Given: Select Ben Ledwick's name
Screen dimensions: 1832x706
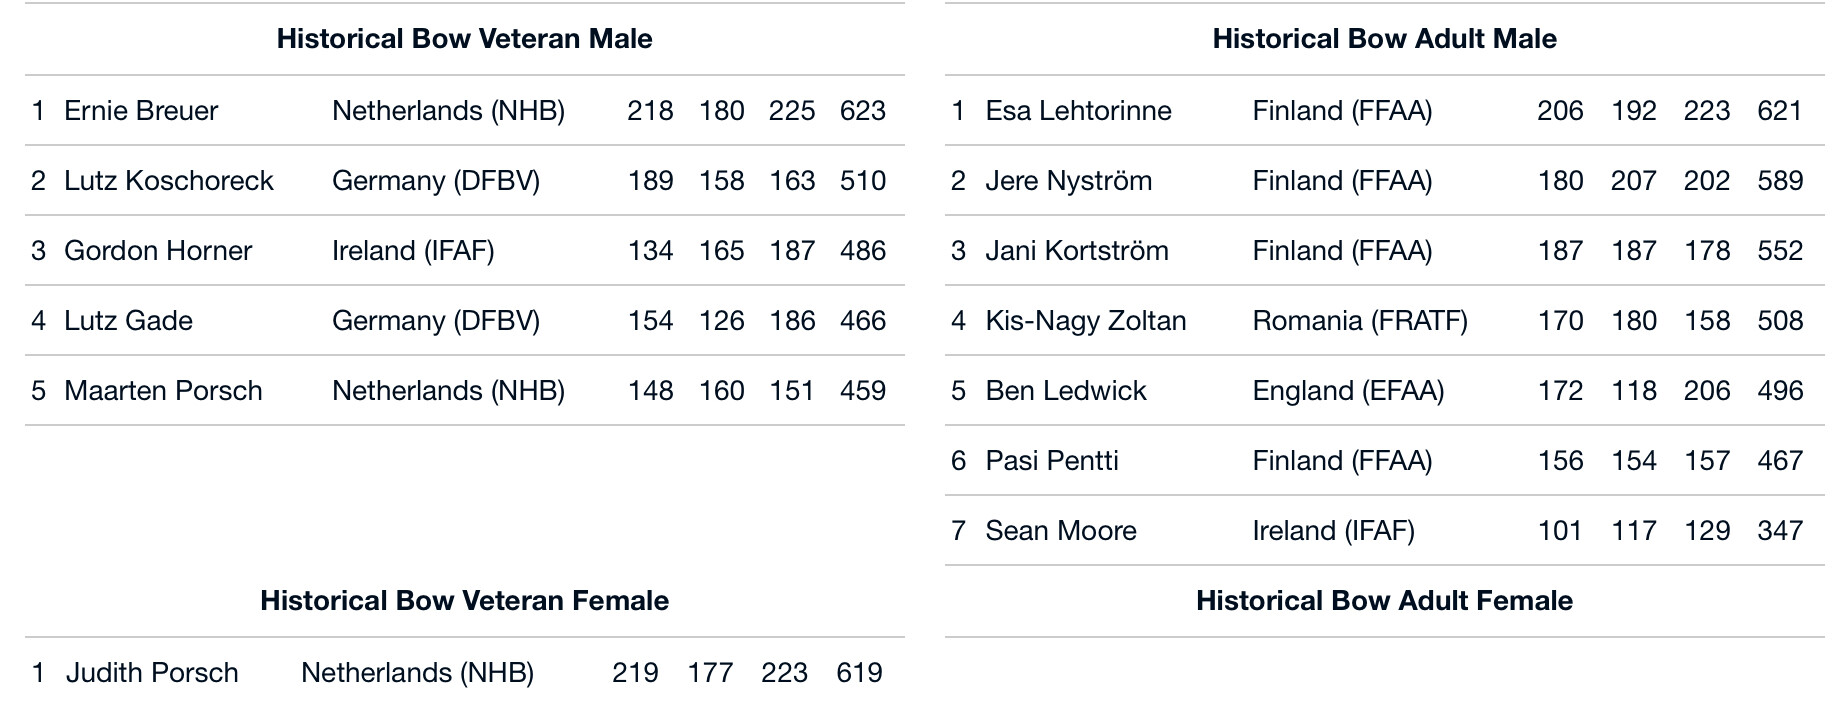Looking at the screenshot, I should [x=1066, y=391].
